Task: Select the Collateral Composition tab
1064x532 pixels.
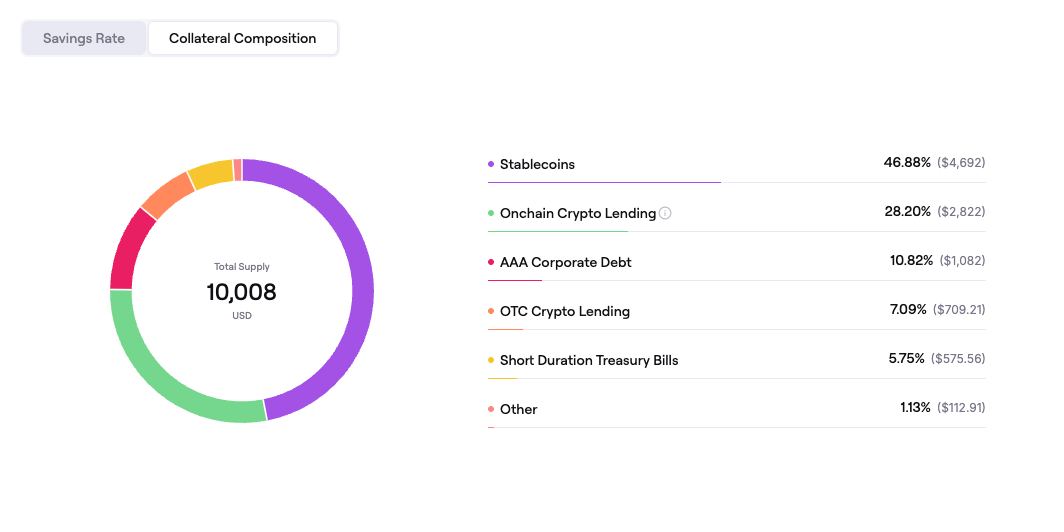Action: click(x=242, y=39)
